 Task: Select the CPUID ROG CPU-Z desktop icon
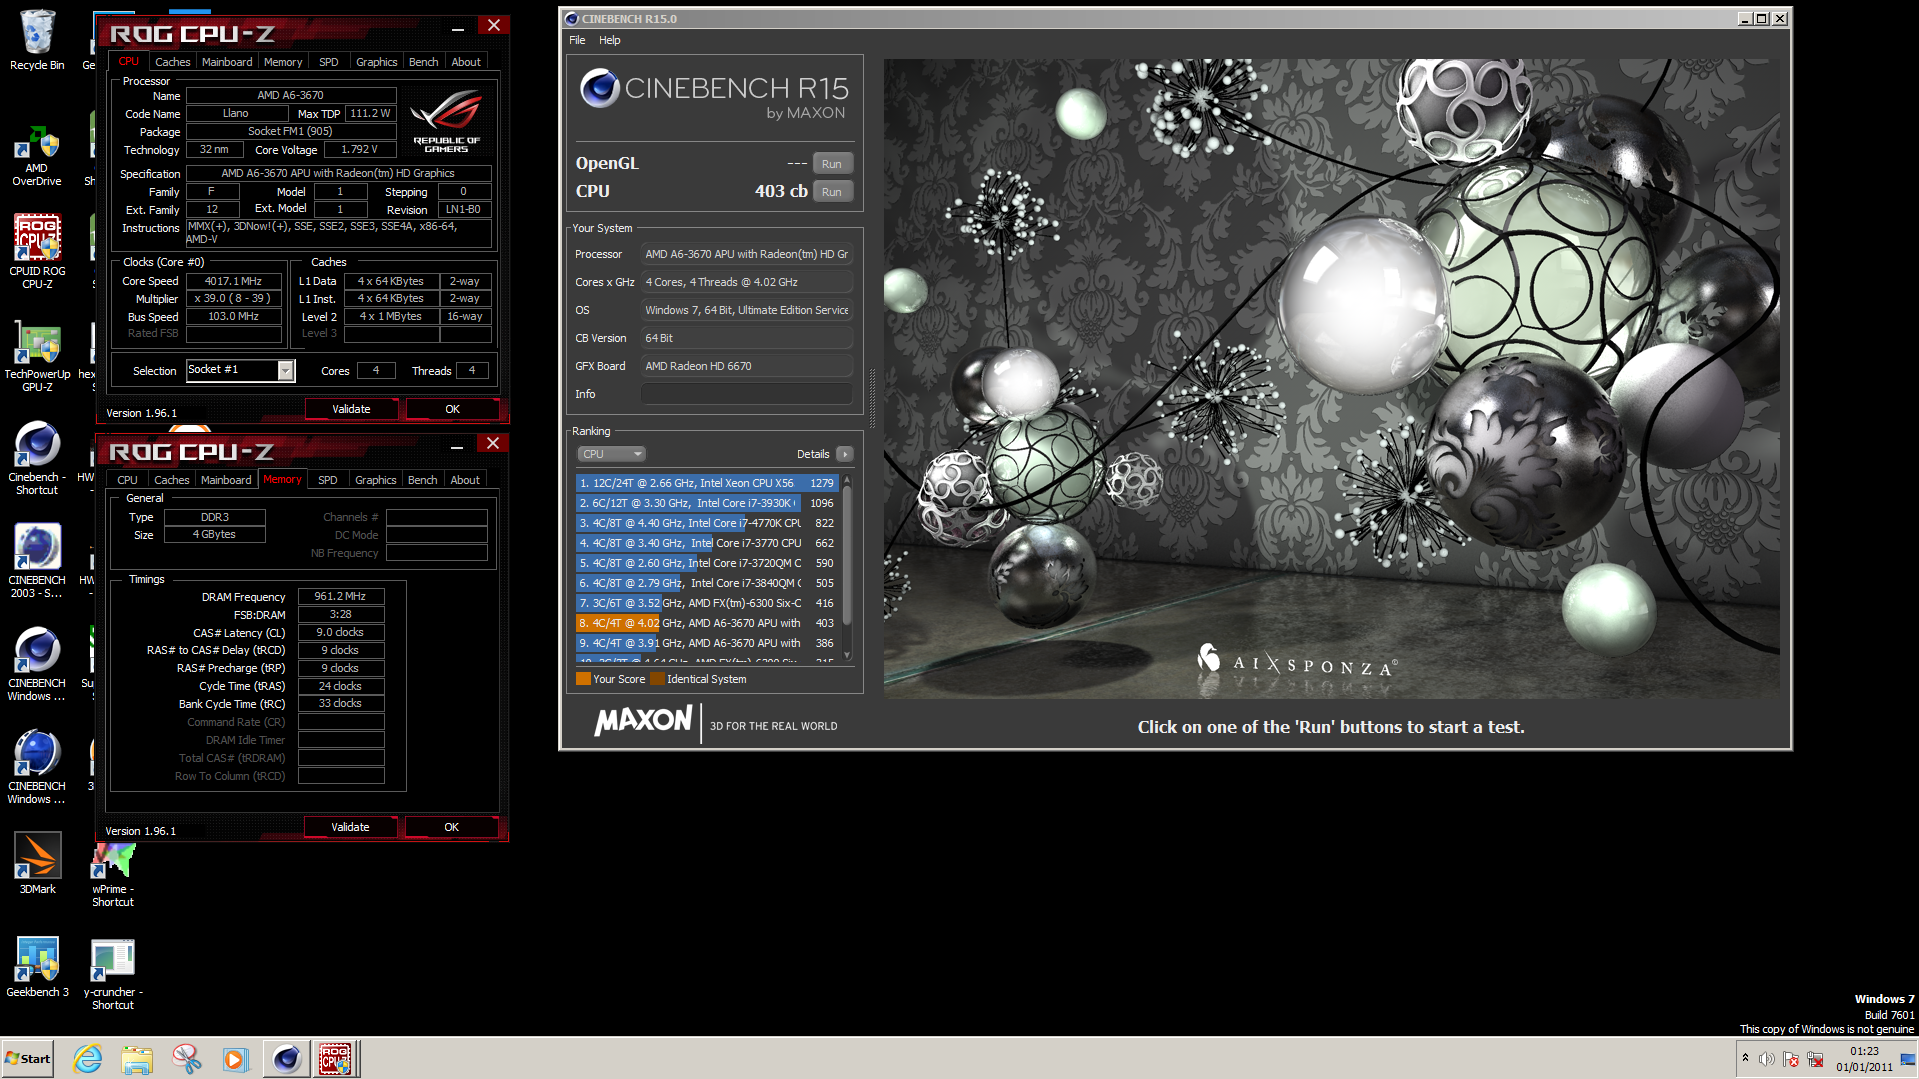[37, 251]
